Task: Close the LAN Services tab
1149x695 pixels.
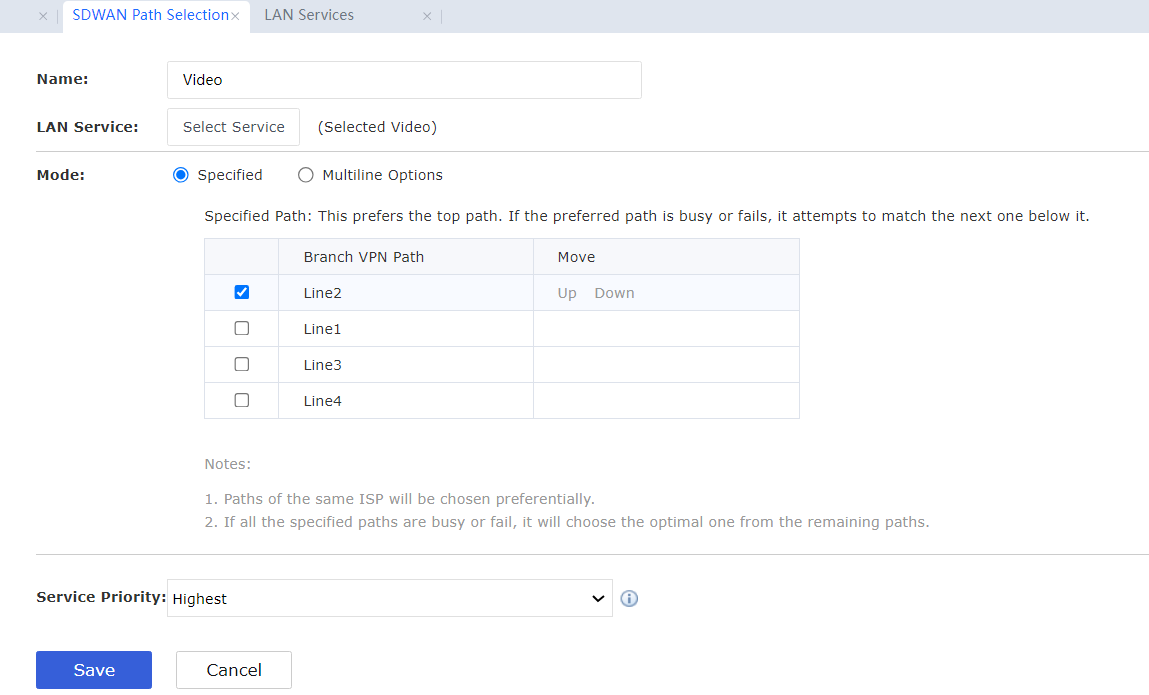Action: [427, 17]
